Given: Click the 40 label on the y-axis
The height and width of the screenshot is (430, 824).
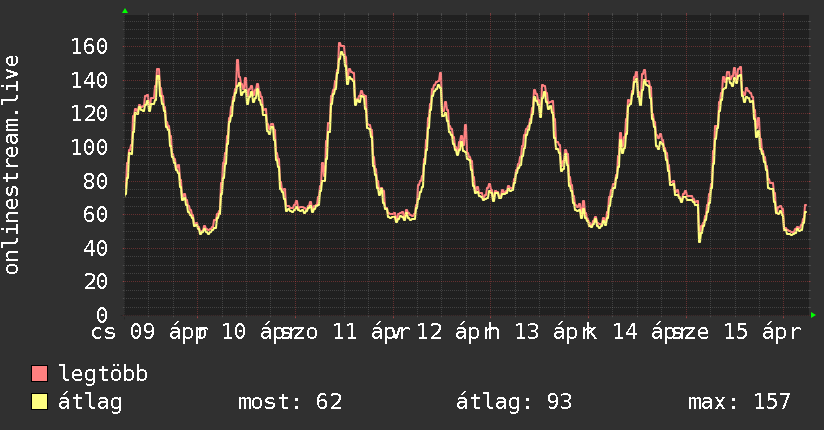Looking at the screenshot, I should 96,248.
